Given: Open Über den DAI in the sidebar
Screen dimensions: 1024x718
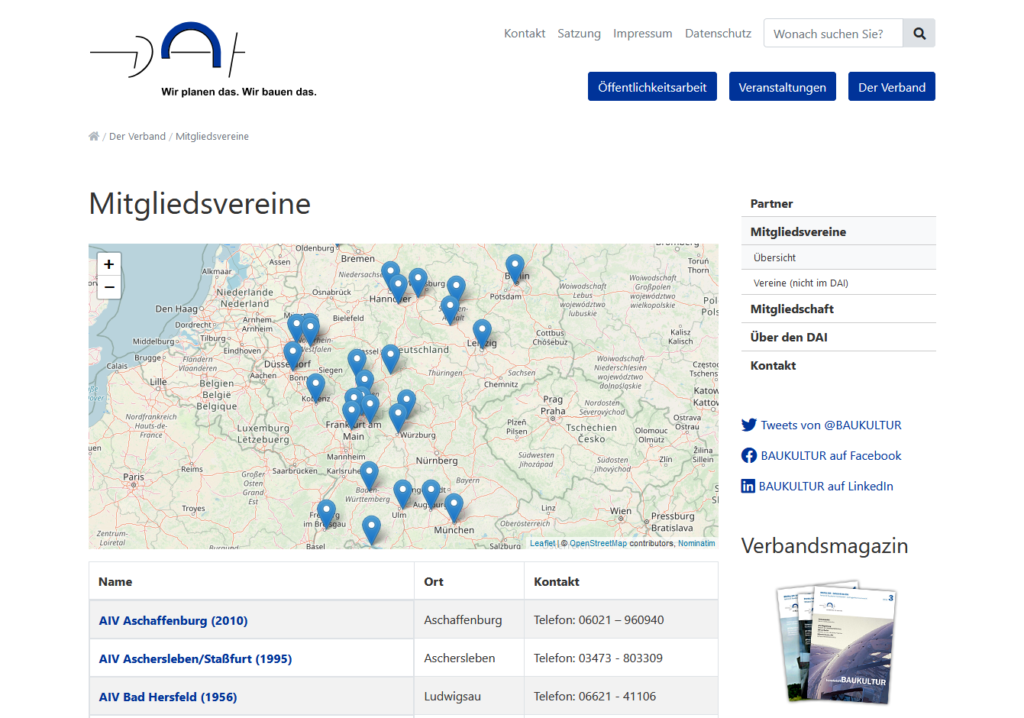Looking at the screenshot, I should (839, 337).
